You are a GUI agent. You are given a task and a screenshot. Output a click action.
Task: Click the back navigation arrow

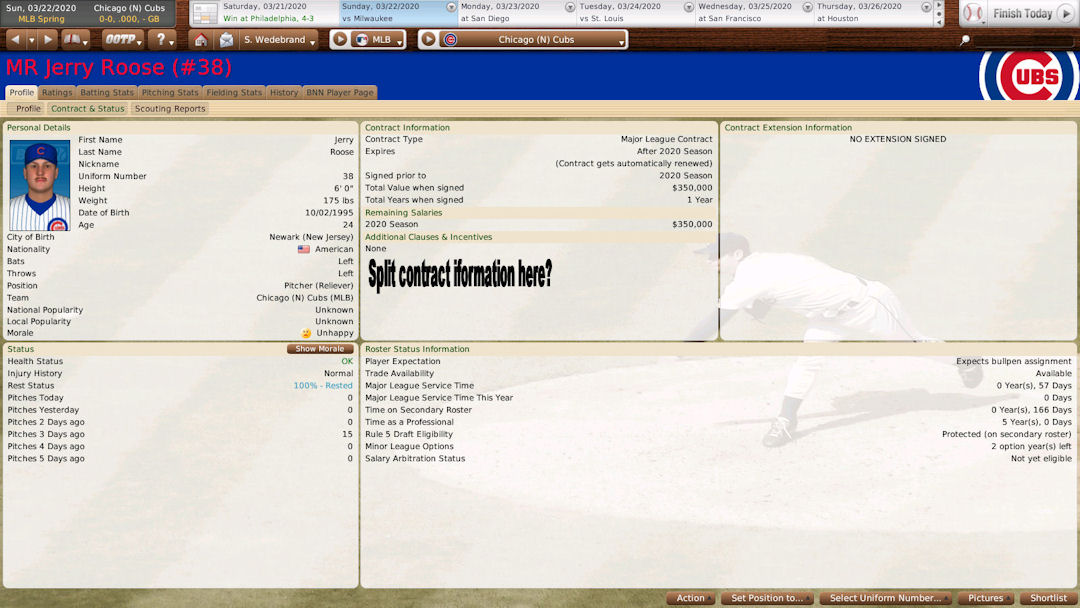coord(17,40)
